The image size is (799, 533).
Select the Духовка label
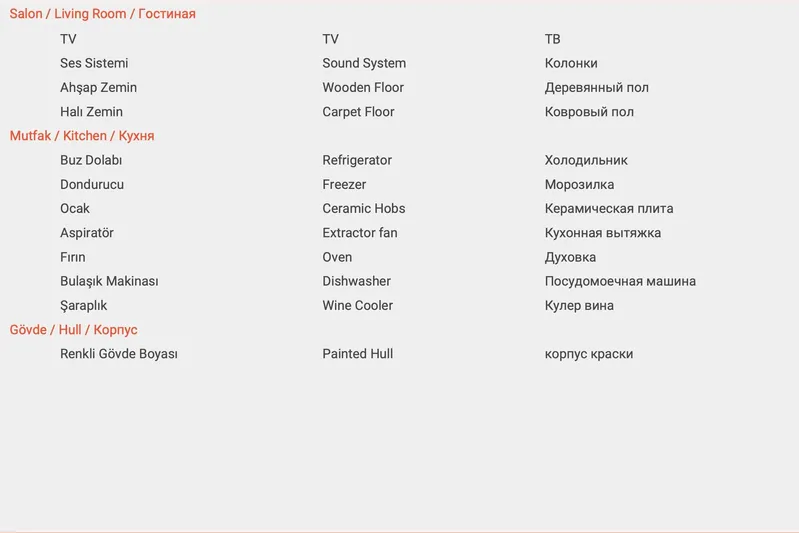point(570,257)
